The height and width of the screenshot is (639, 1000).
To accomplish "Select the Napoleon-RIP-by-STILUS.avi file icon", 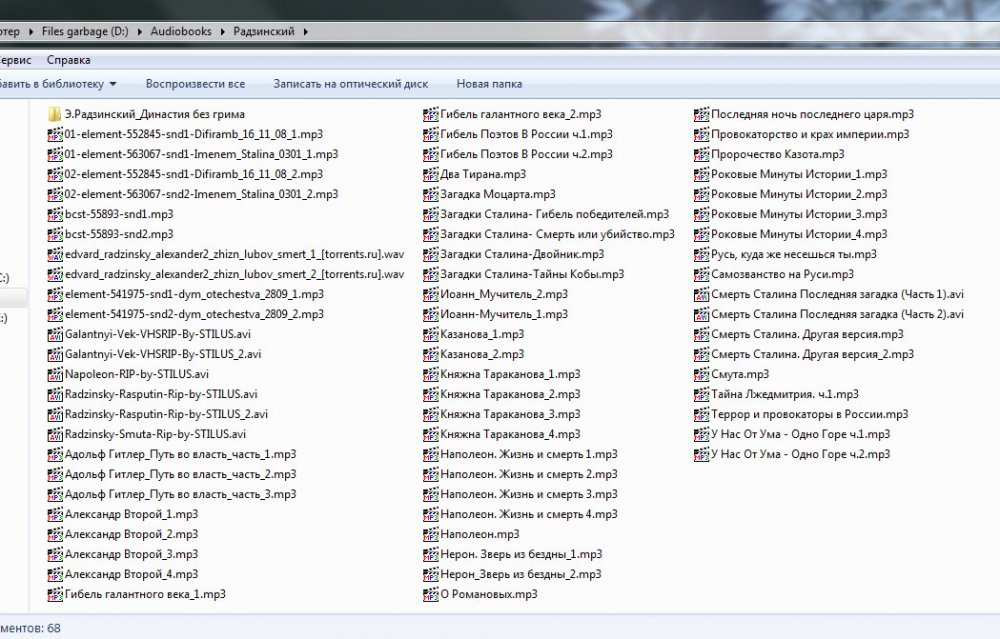I will point(54,374).
